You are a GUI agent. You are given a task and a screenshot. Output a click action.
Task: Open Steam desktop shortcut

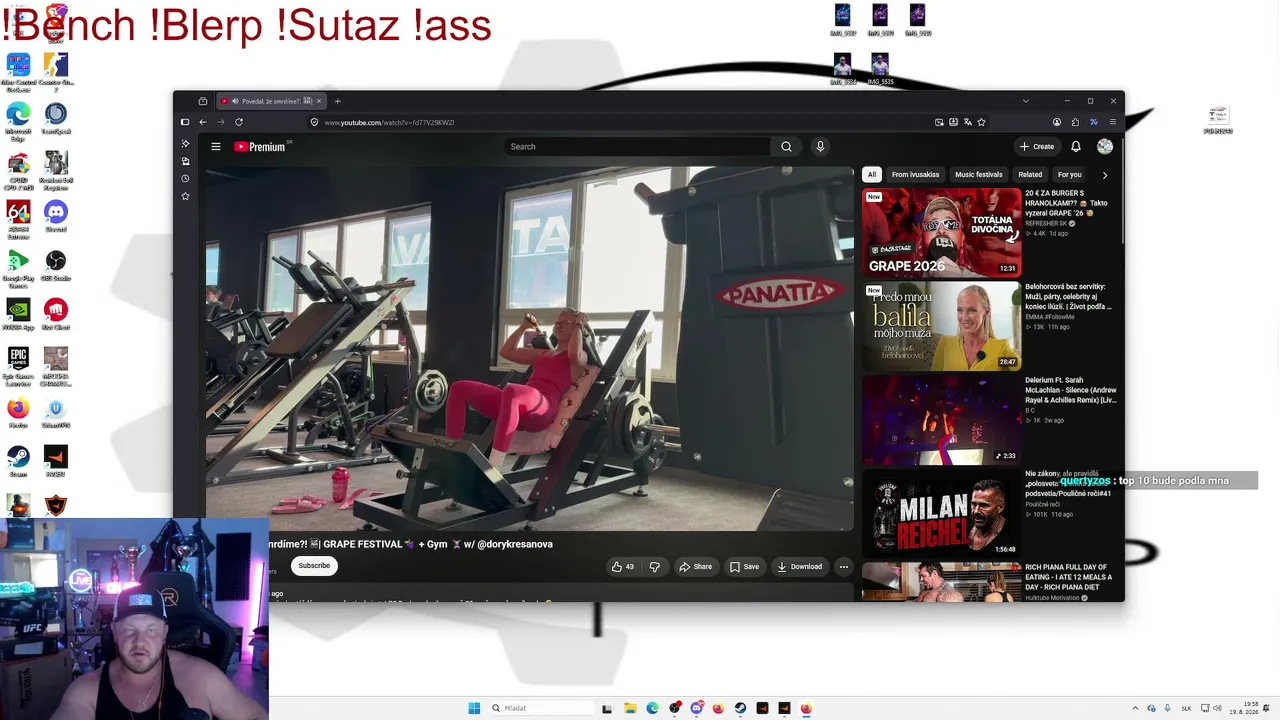point(18,460)
